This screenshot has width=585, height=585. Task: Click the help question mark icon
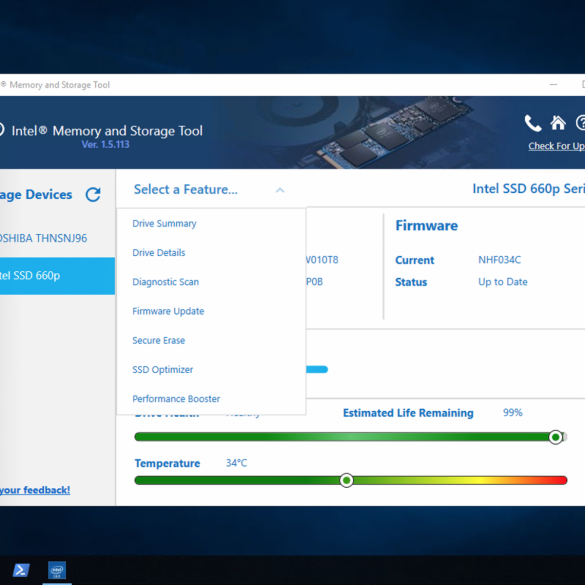pyautogui.click(x=581, y=123)
